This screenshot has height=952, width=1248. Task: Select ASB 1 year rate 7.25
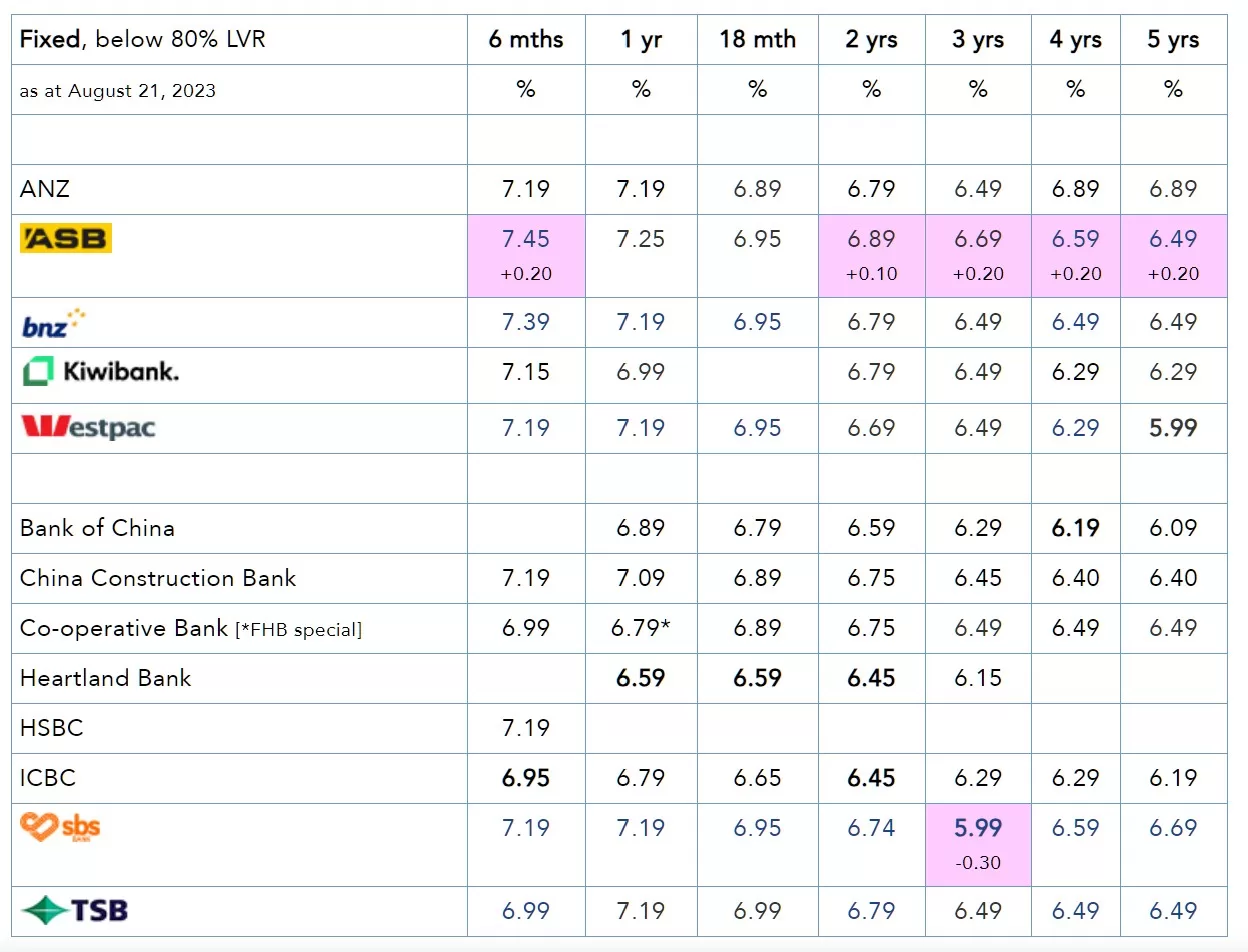tap(642, 239)
